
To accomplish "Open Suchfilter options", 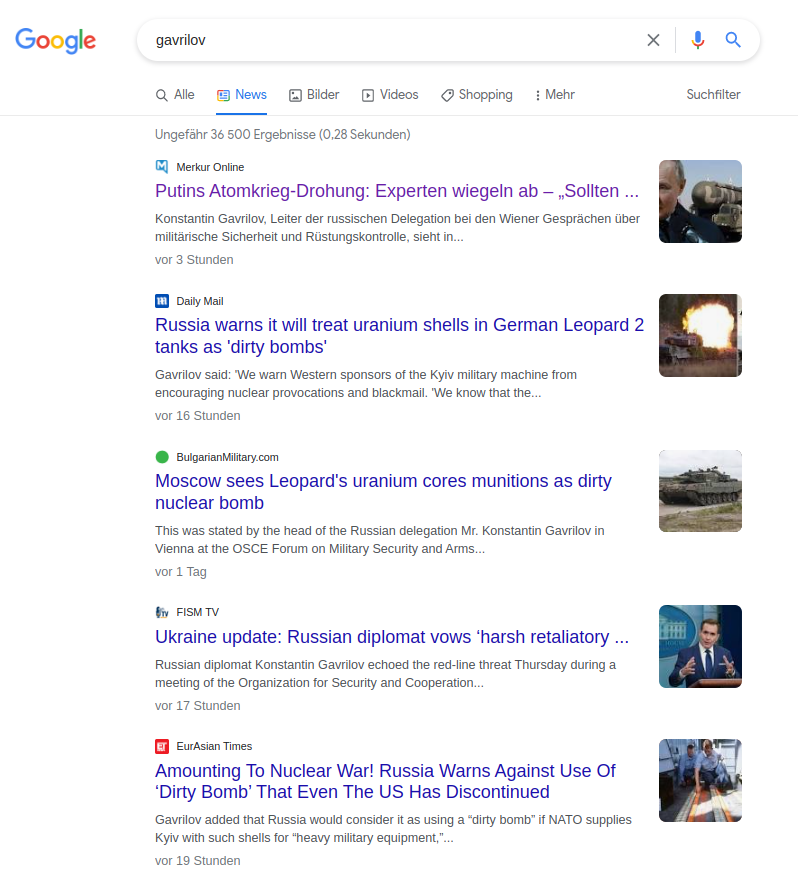I will pyautogui.click(x=713, y=95).
